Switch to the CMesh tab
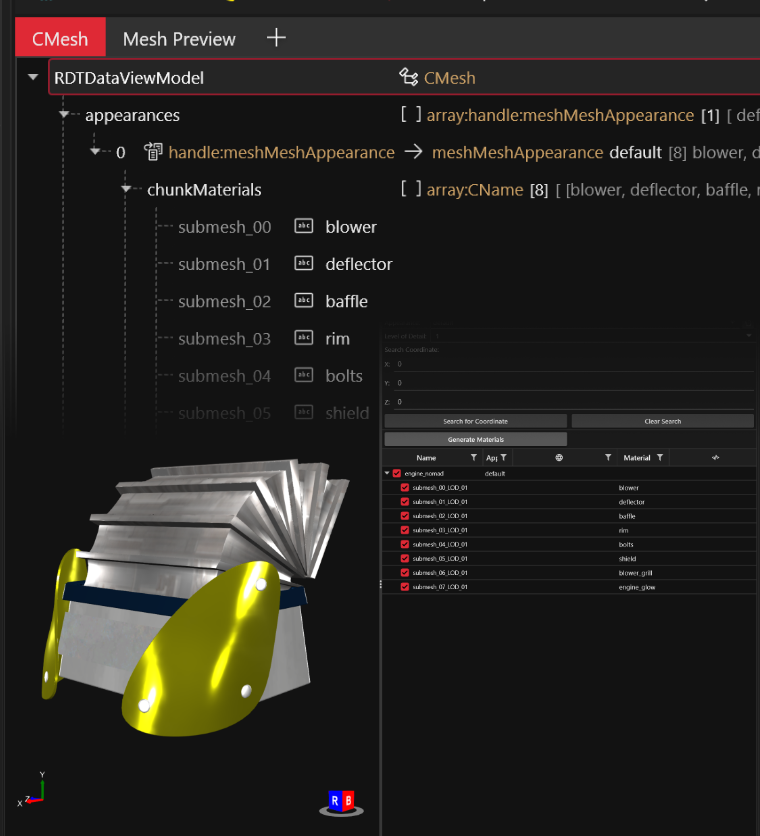Viewport: 760px width, 836px height. pos(60,38)
